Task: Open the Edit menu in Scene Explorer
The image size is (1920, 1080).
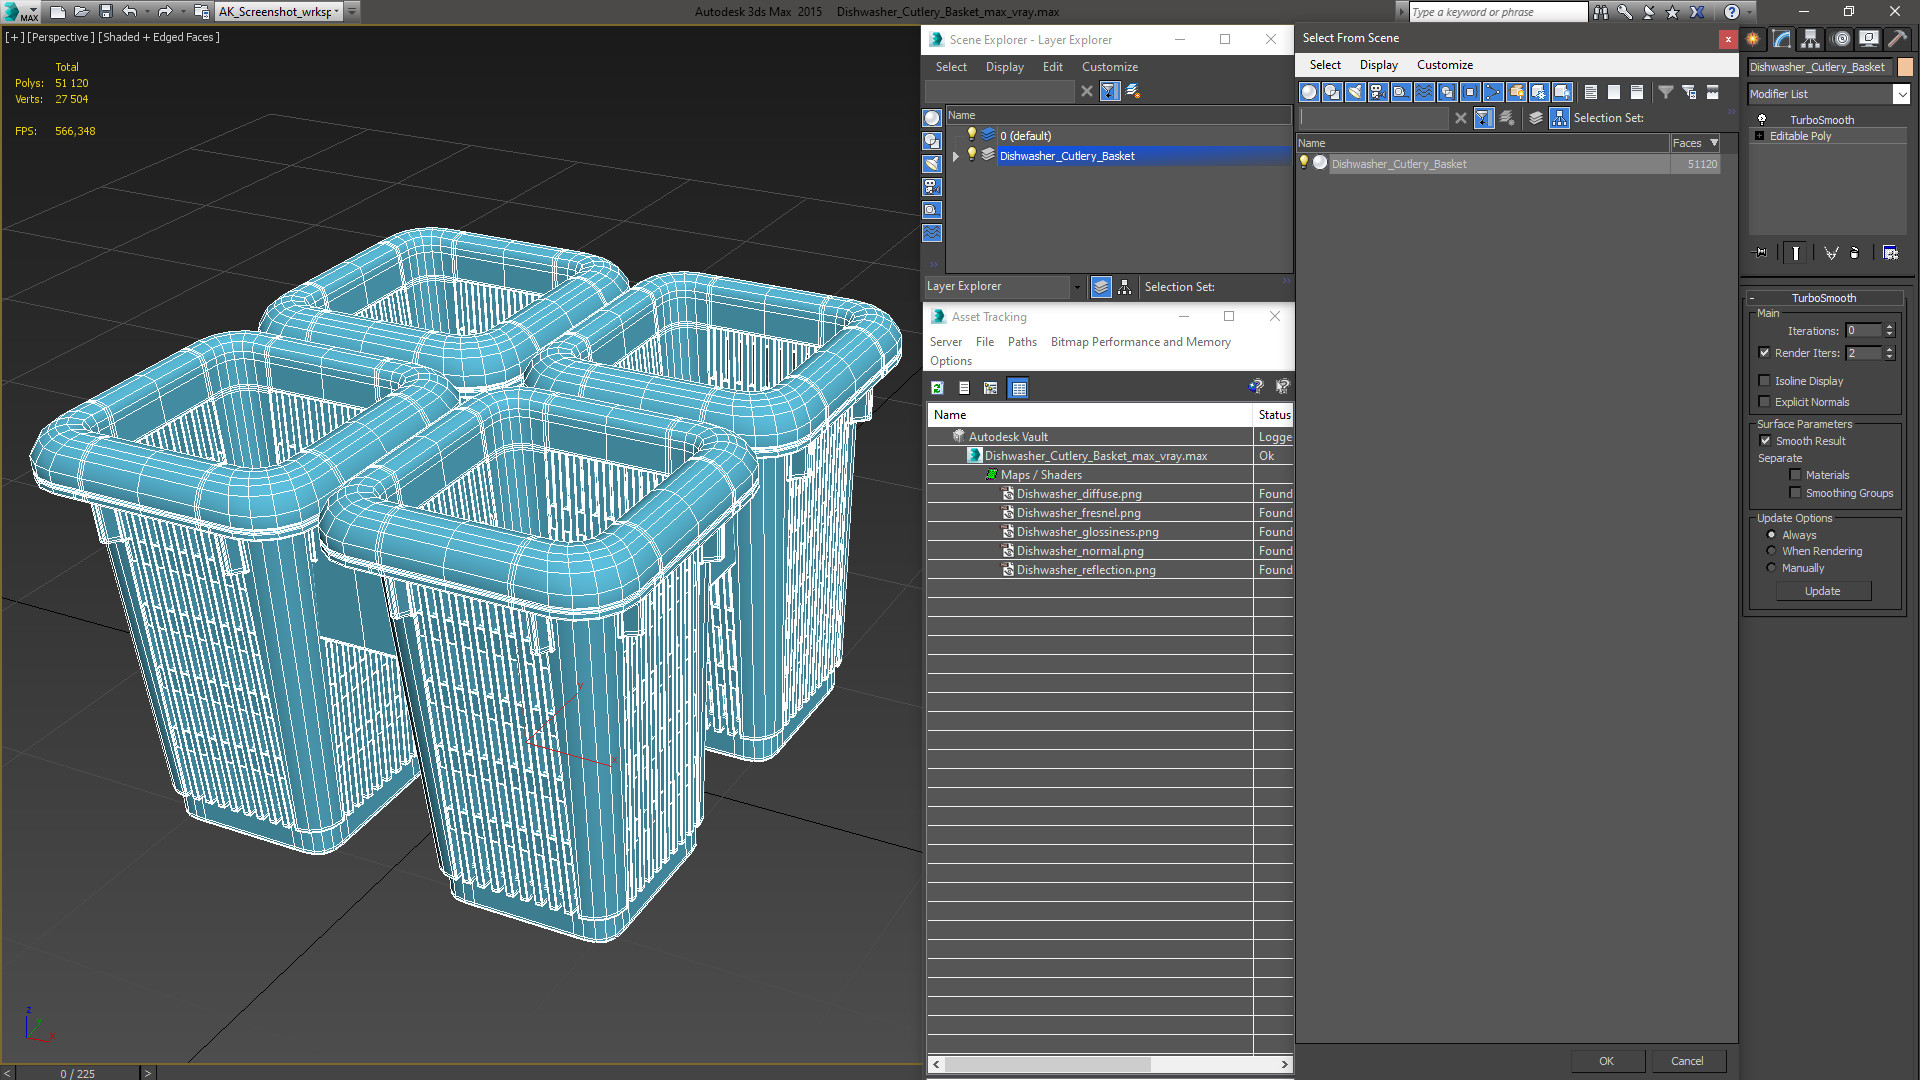Action: click(x=1052, y=67)
